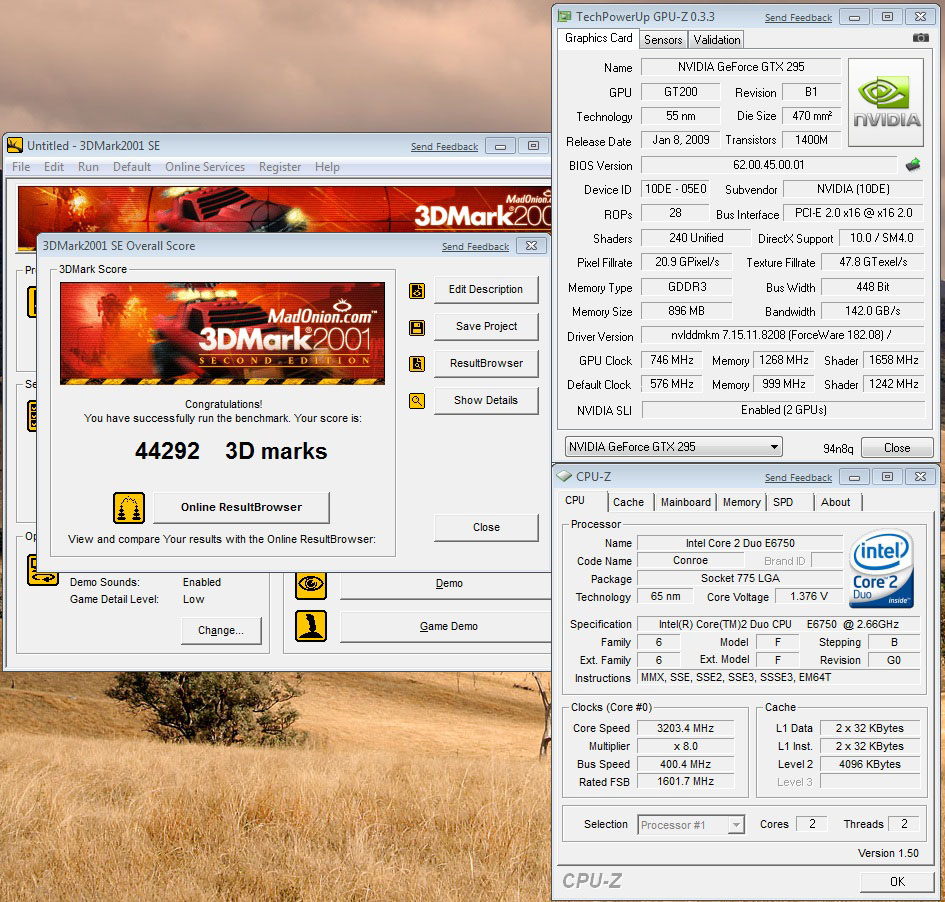The image size is (945, 902).
Task: Click the Intel Core 2 Duo logo
Action: pos(882,568)
